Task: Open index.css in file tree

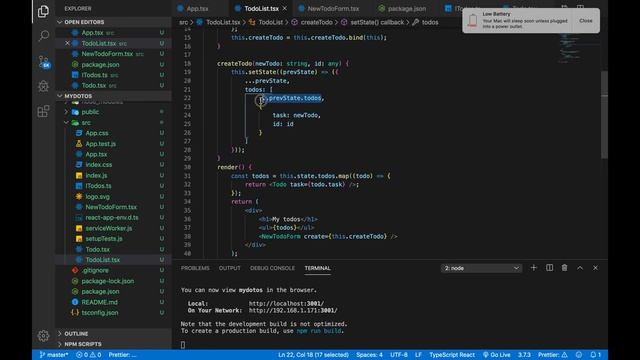Action: (x=98, y=165)
